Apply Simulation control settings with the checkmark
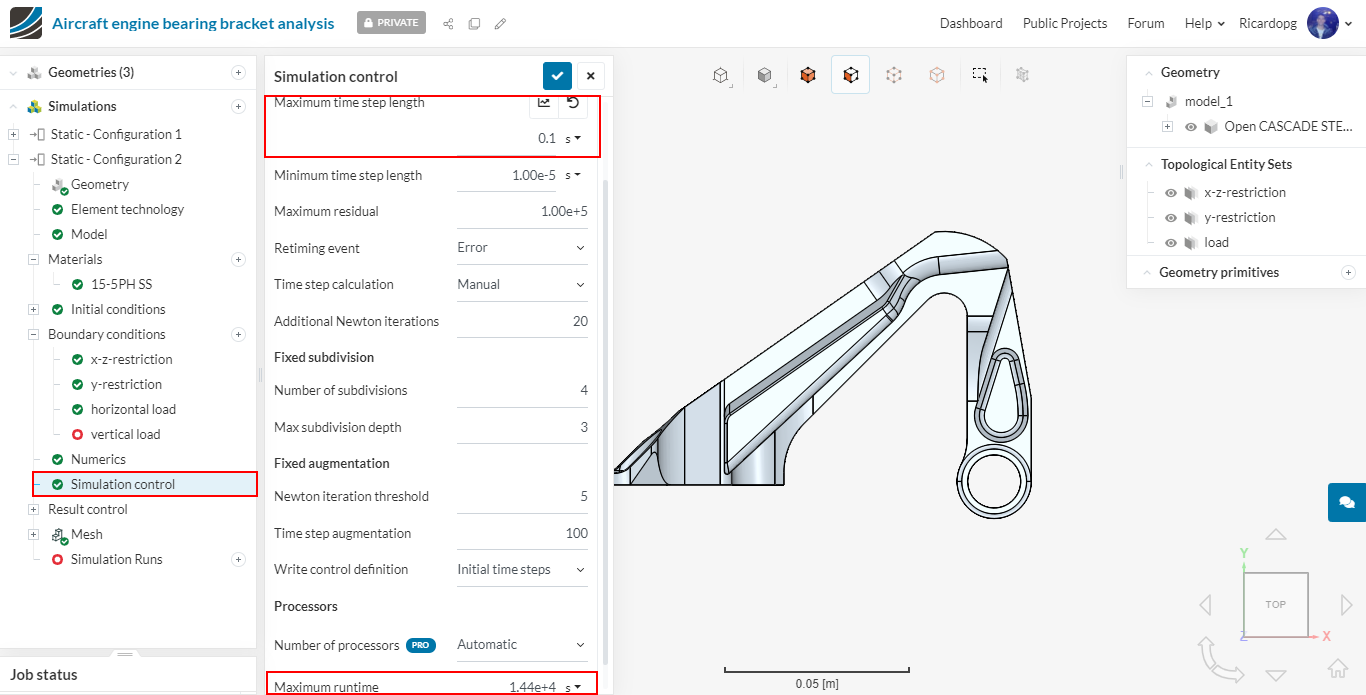1366x695 pixels. click(x=557, y=76)
